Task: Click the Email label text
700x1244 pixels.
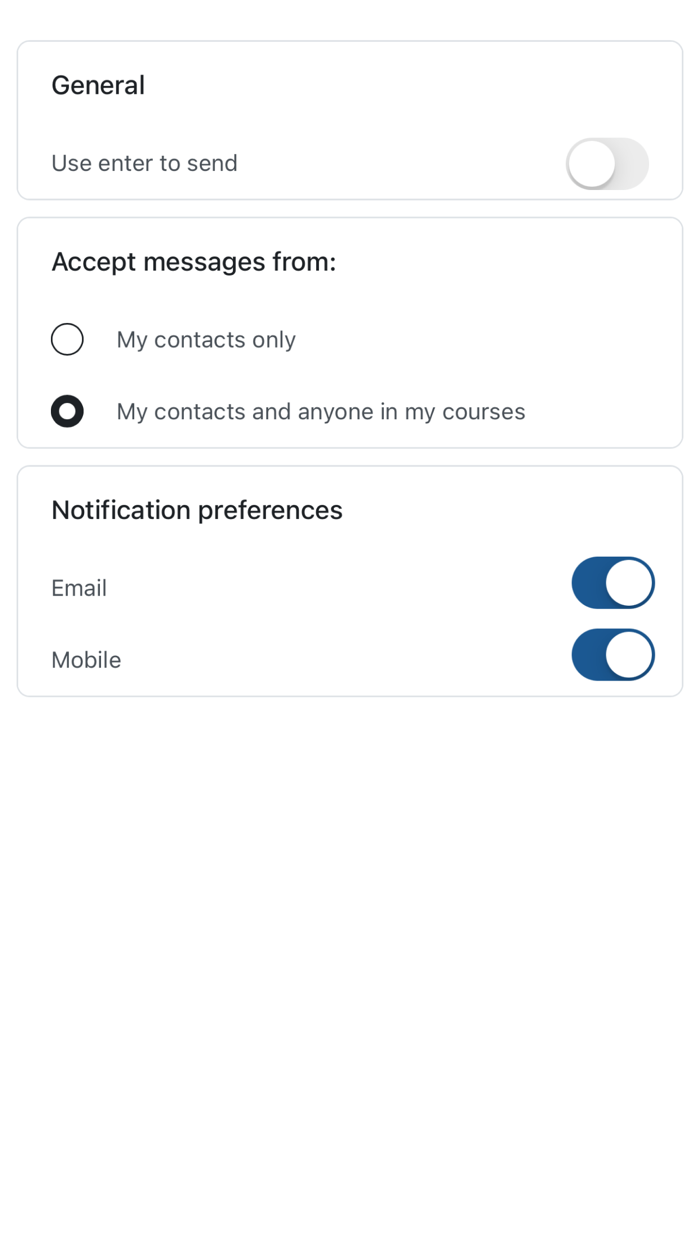Action: (78, 588)
